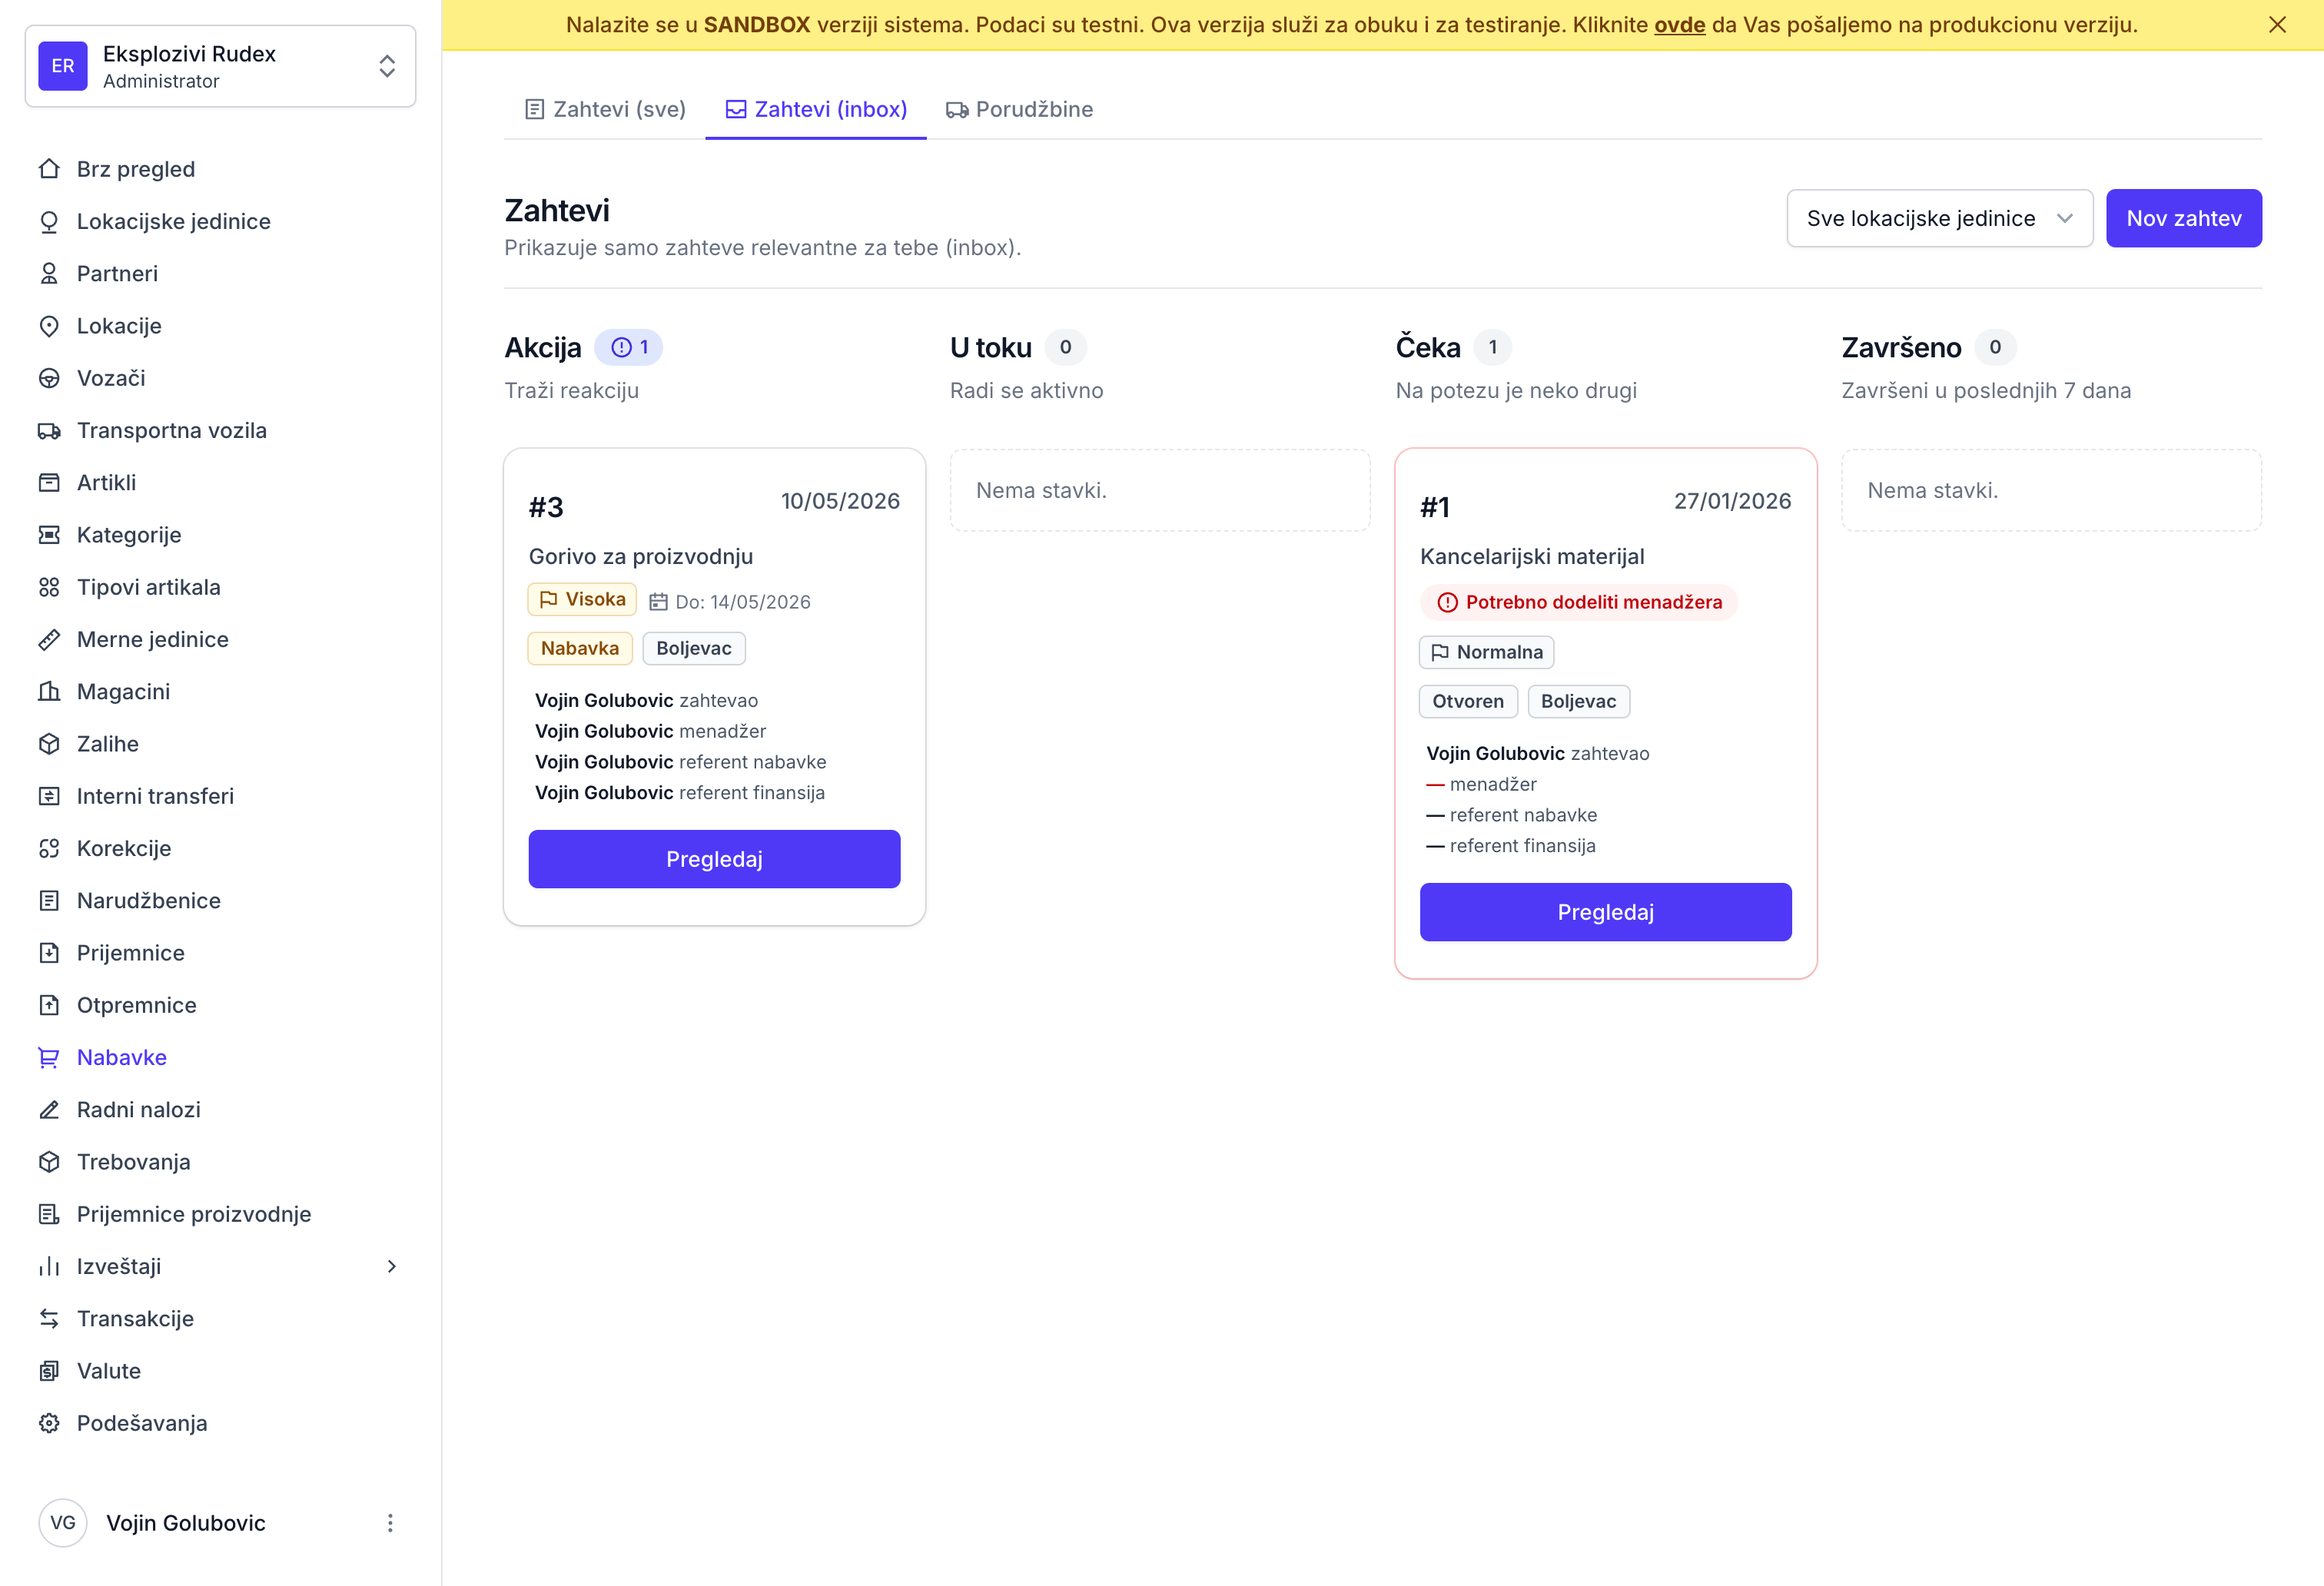This screenshot has height=1586, width=2324.
Task: Click Nabavka tag on request #3
Action: coord(580,648)
